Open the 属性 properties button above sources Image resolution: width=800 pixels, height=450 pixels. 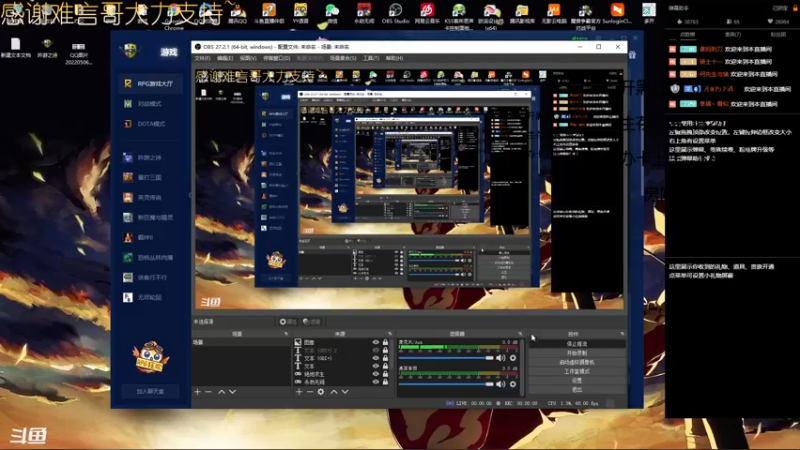point(288,321)
